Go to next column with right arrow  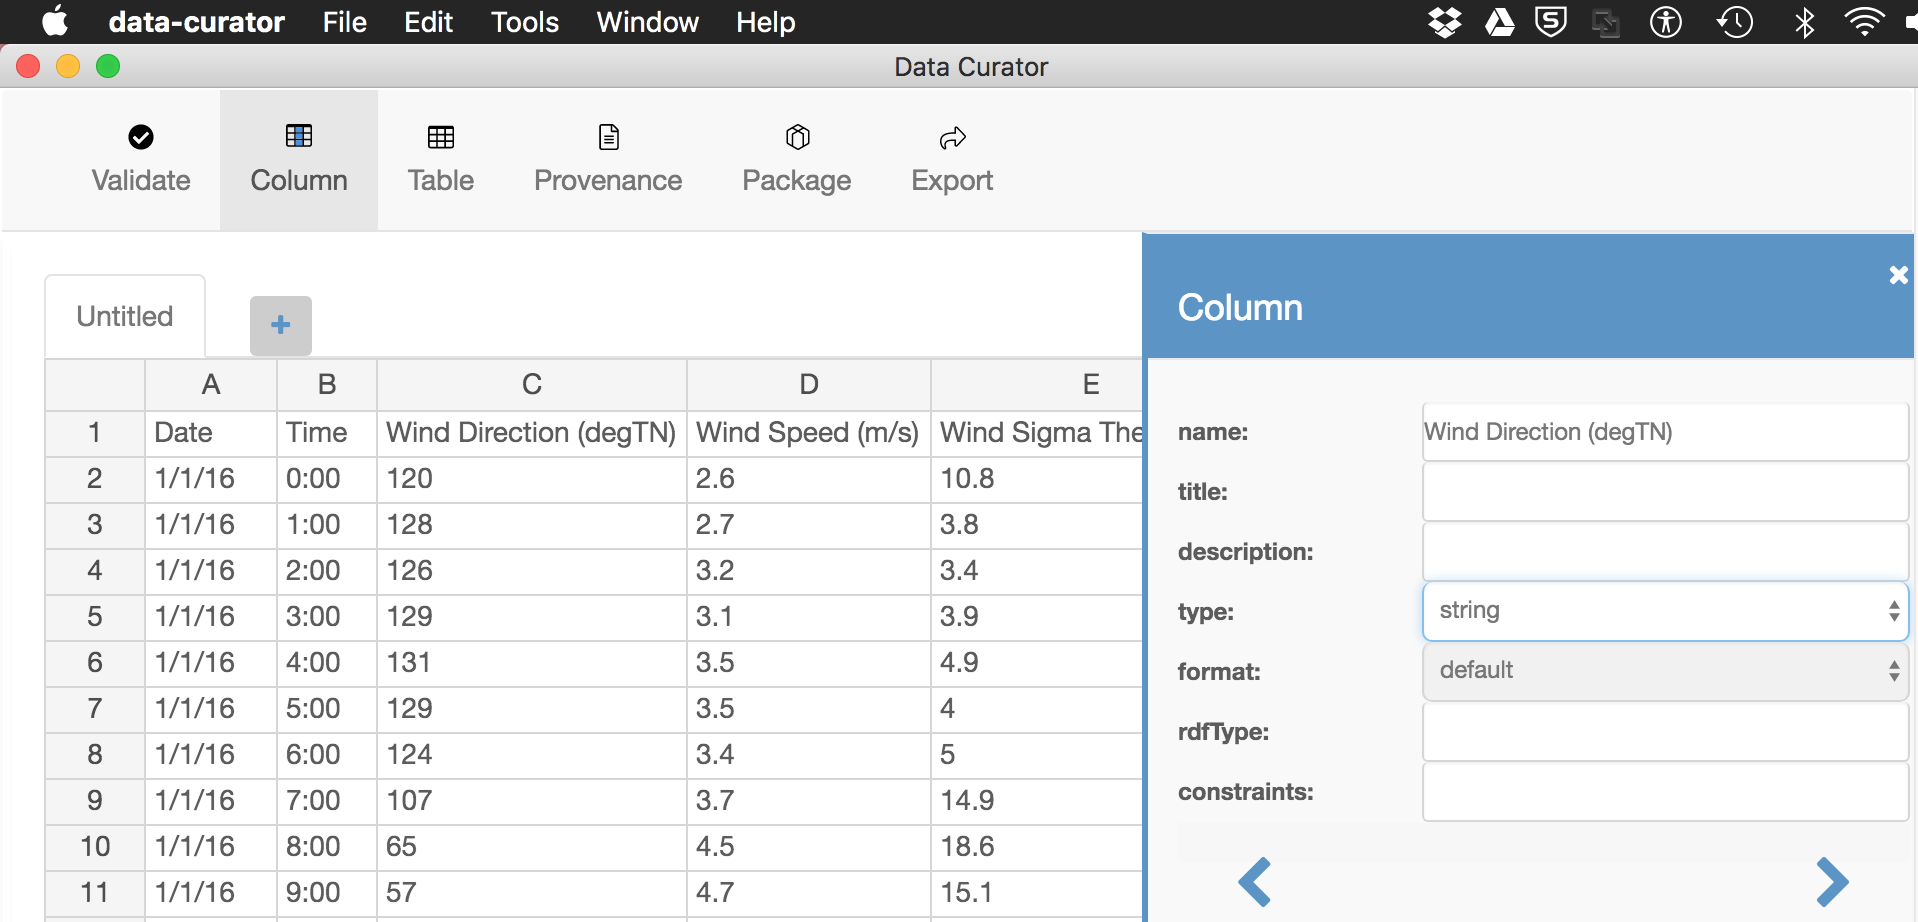point(1832,882)
